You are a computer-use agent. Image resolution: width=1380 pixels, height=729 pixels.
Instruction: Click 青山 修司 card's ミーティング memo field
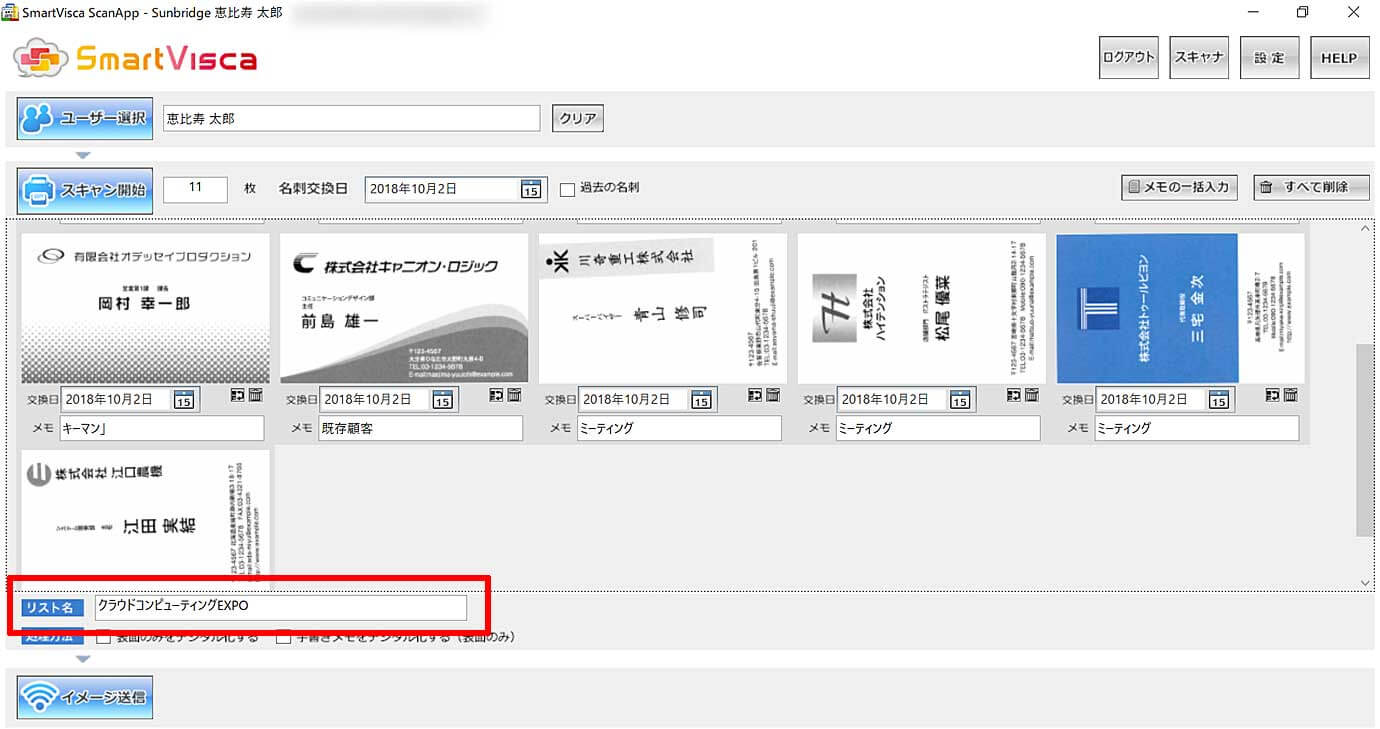pyautogui.click(x=679, y=428)
